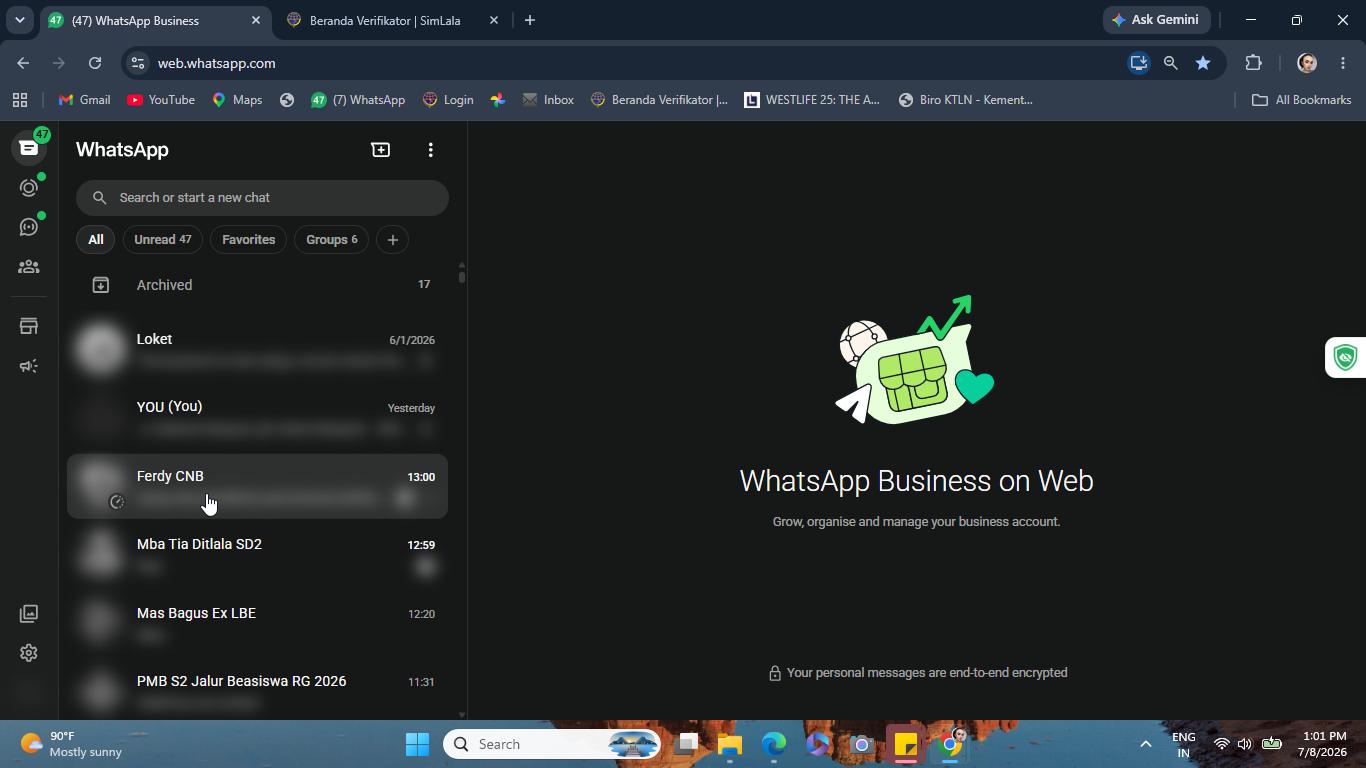Open the business Catalog storefront icon
The image size is (1366, 768).
(29, 326)
